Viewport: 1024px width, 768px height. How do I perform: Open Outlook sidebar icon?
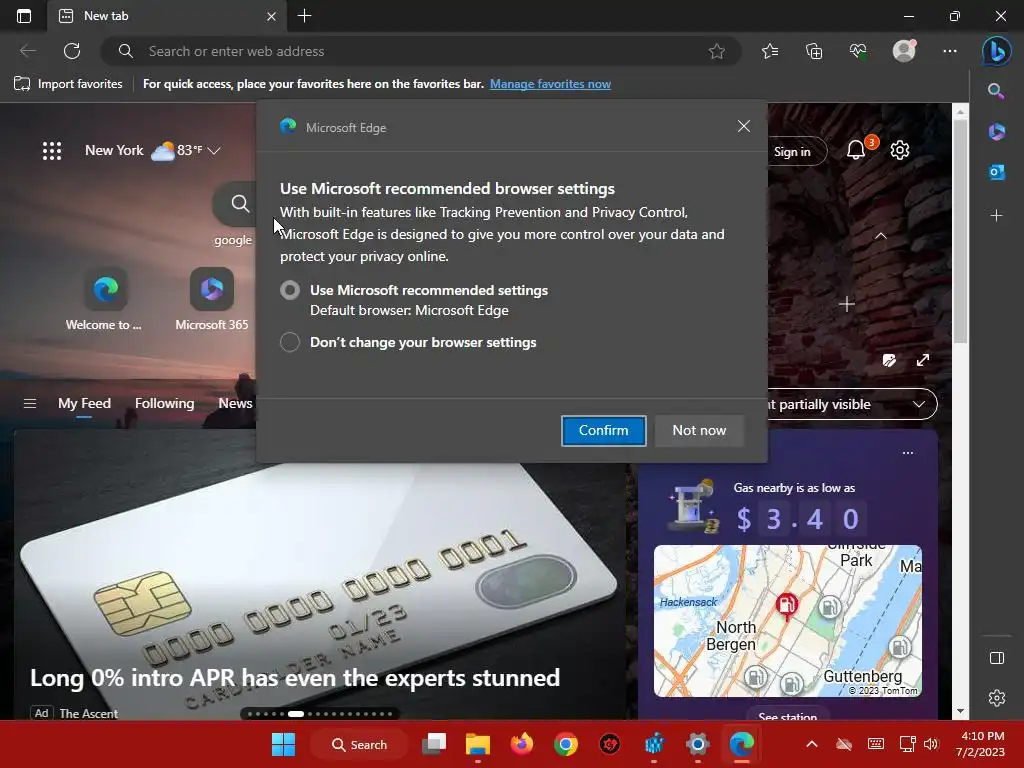click(x=997, y=172)
